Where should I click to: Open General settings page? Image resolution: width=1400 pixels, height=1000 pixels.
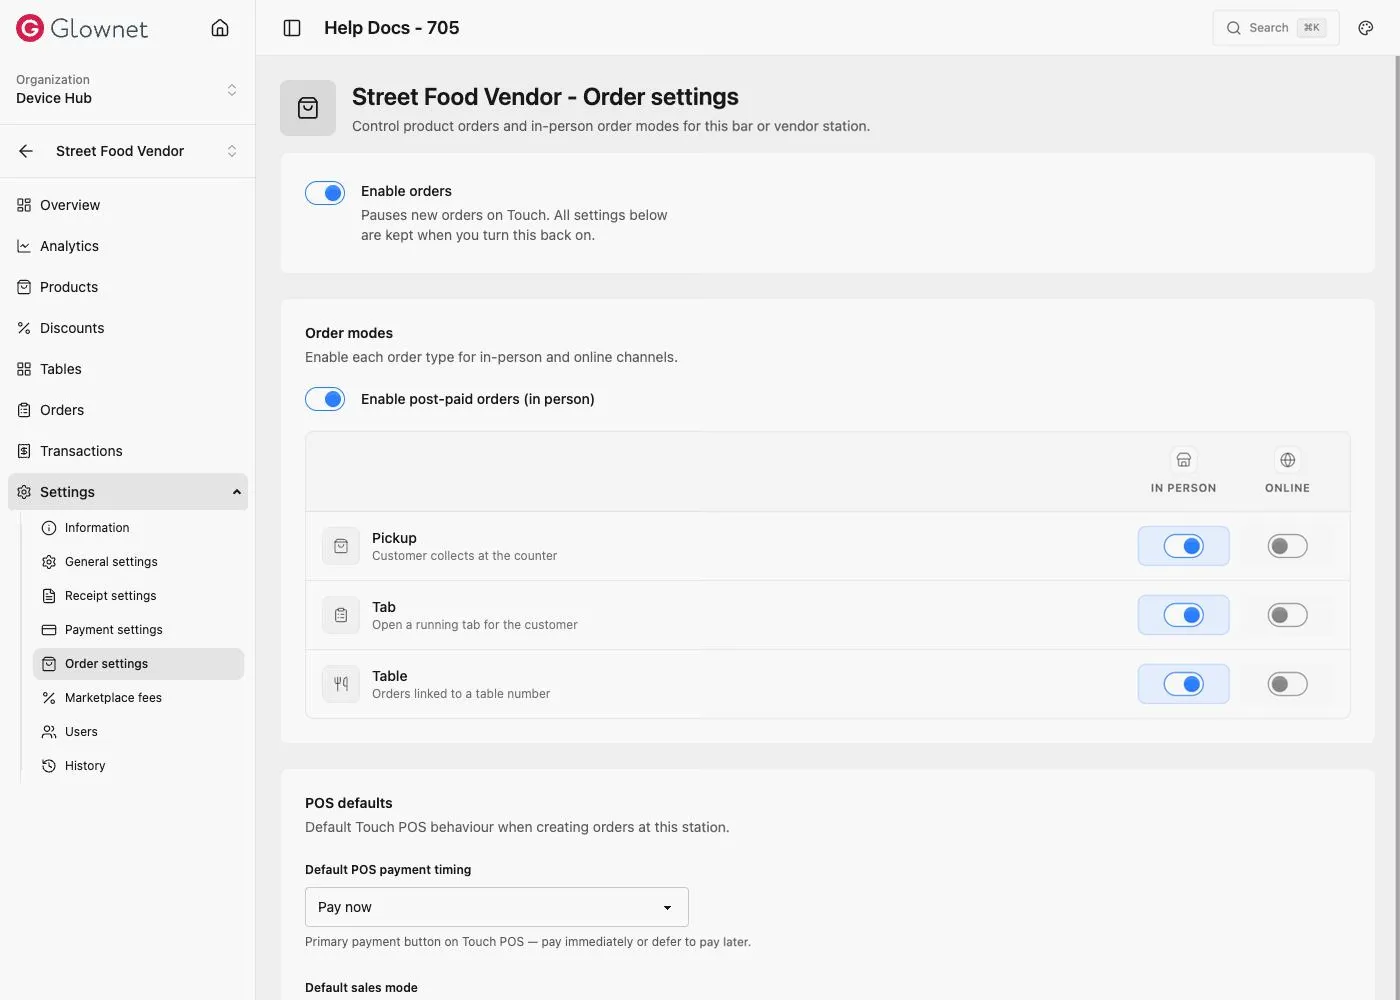(x=138, y=562)
